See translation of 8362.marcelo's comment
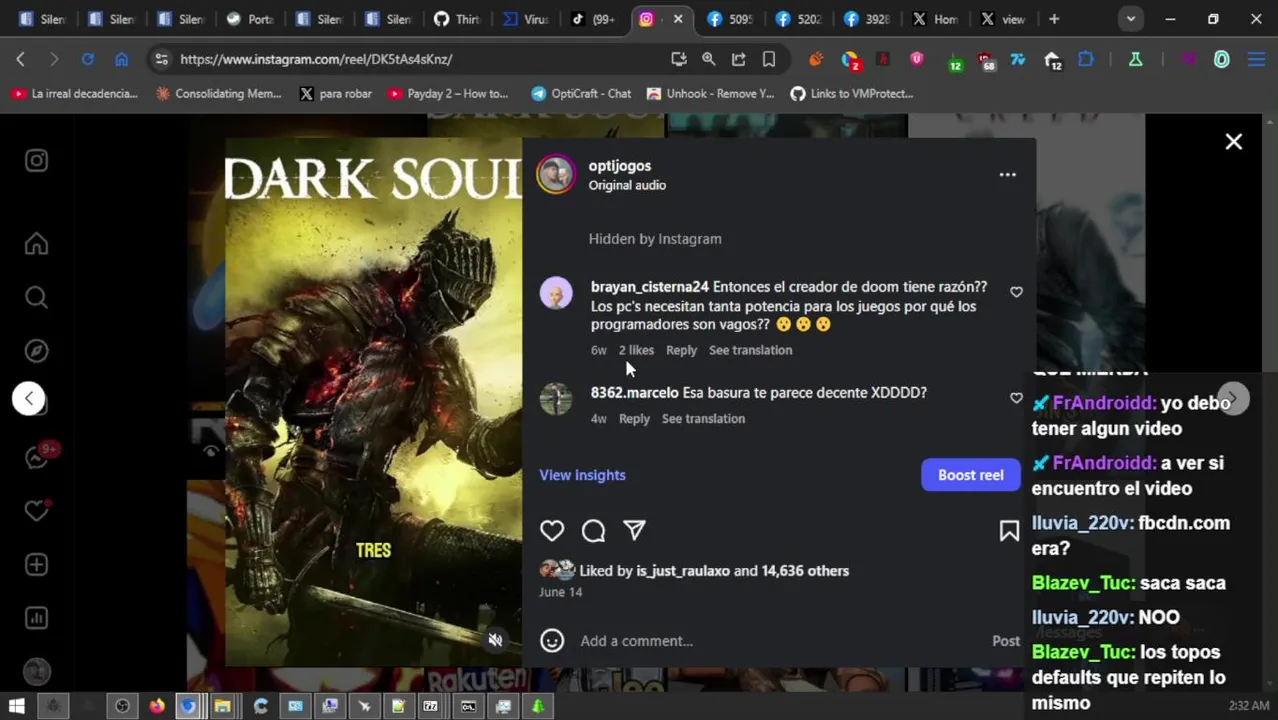The width and height of the screenshot is (1278, 720). 703,419
